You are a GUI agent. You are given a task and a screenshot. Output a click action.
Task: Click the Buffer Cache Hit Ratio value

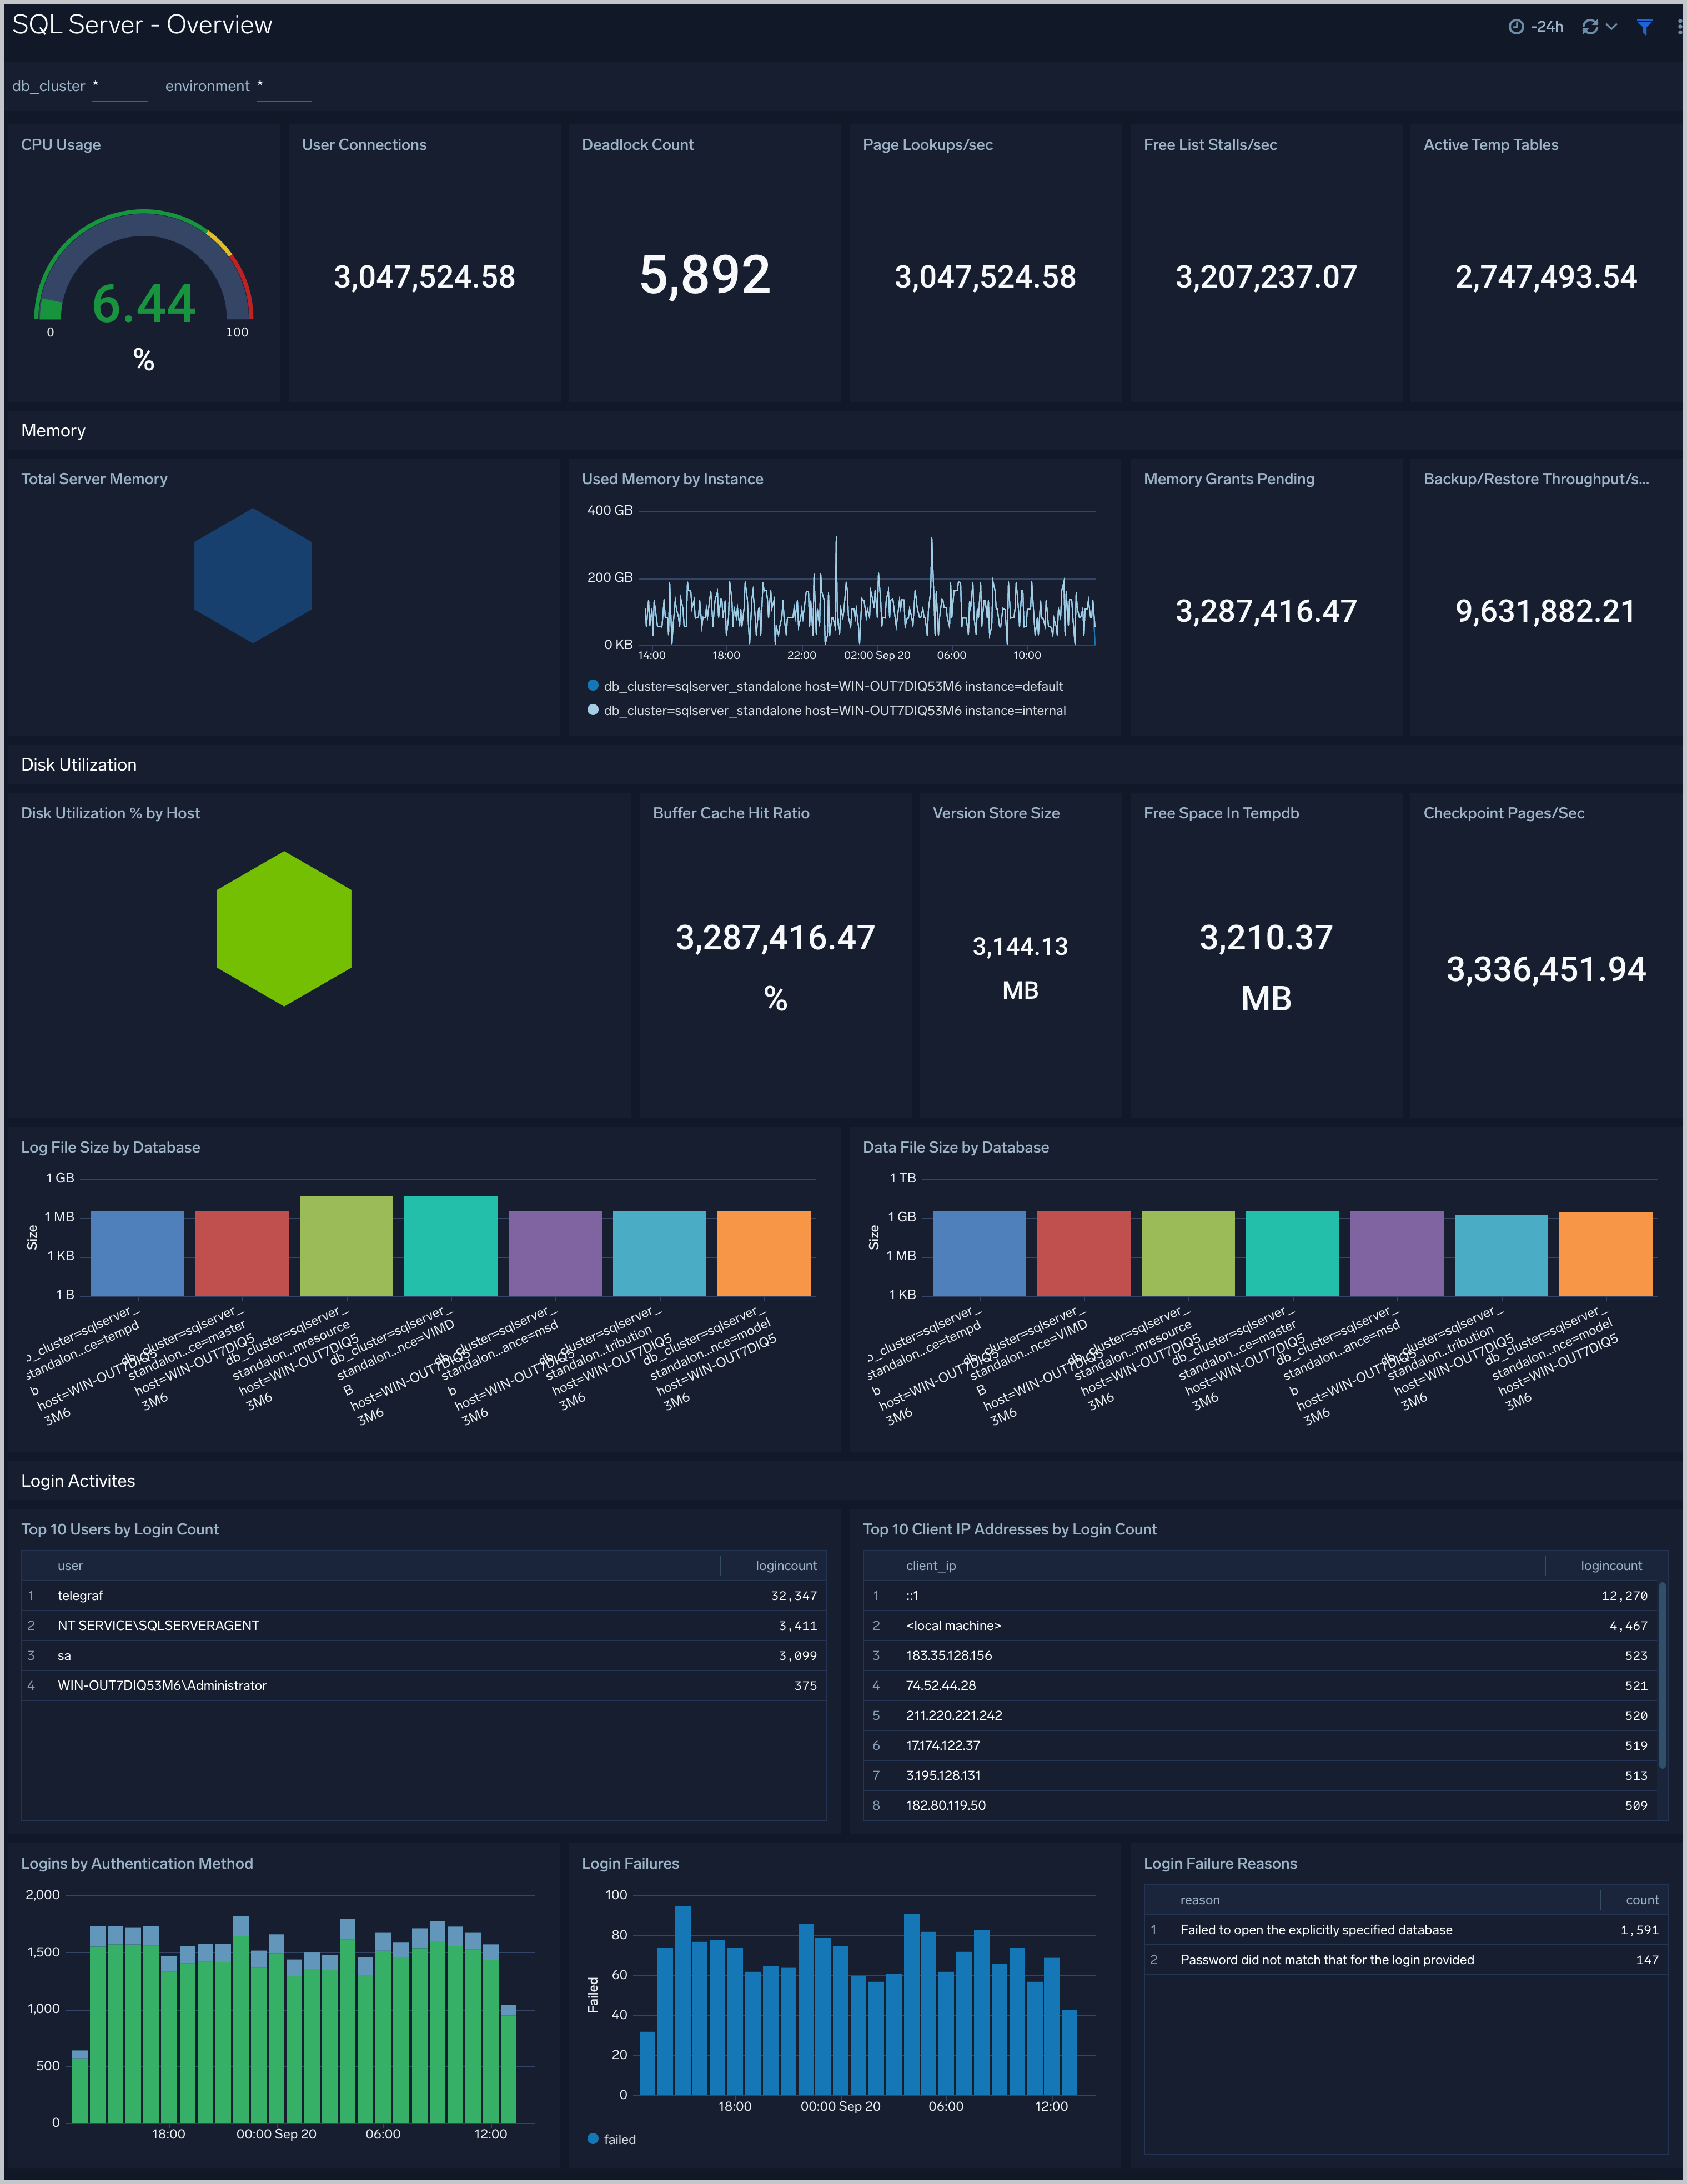click(775, 937)
